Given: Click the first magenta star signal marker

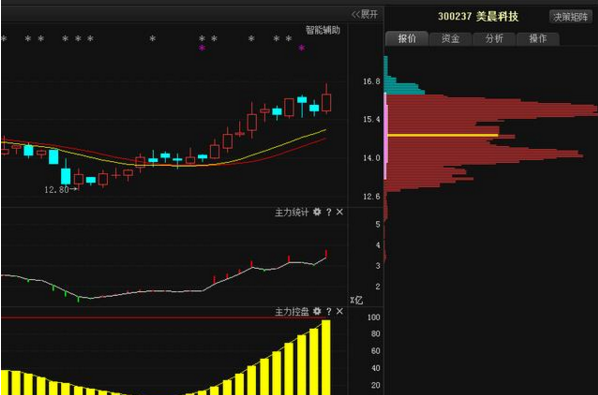Looking at the screenshot, I should pos(202,48).
